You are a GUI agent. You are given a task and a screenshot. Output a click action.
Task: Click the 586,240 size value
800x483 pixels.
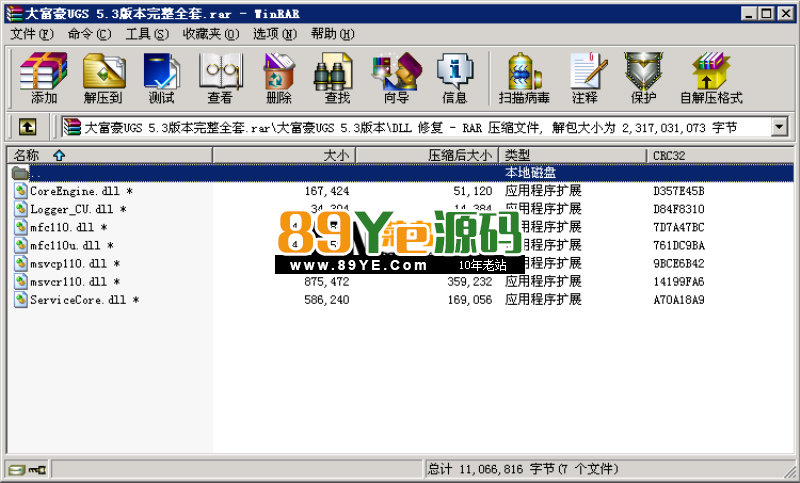coord(327,300)
